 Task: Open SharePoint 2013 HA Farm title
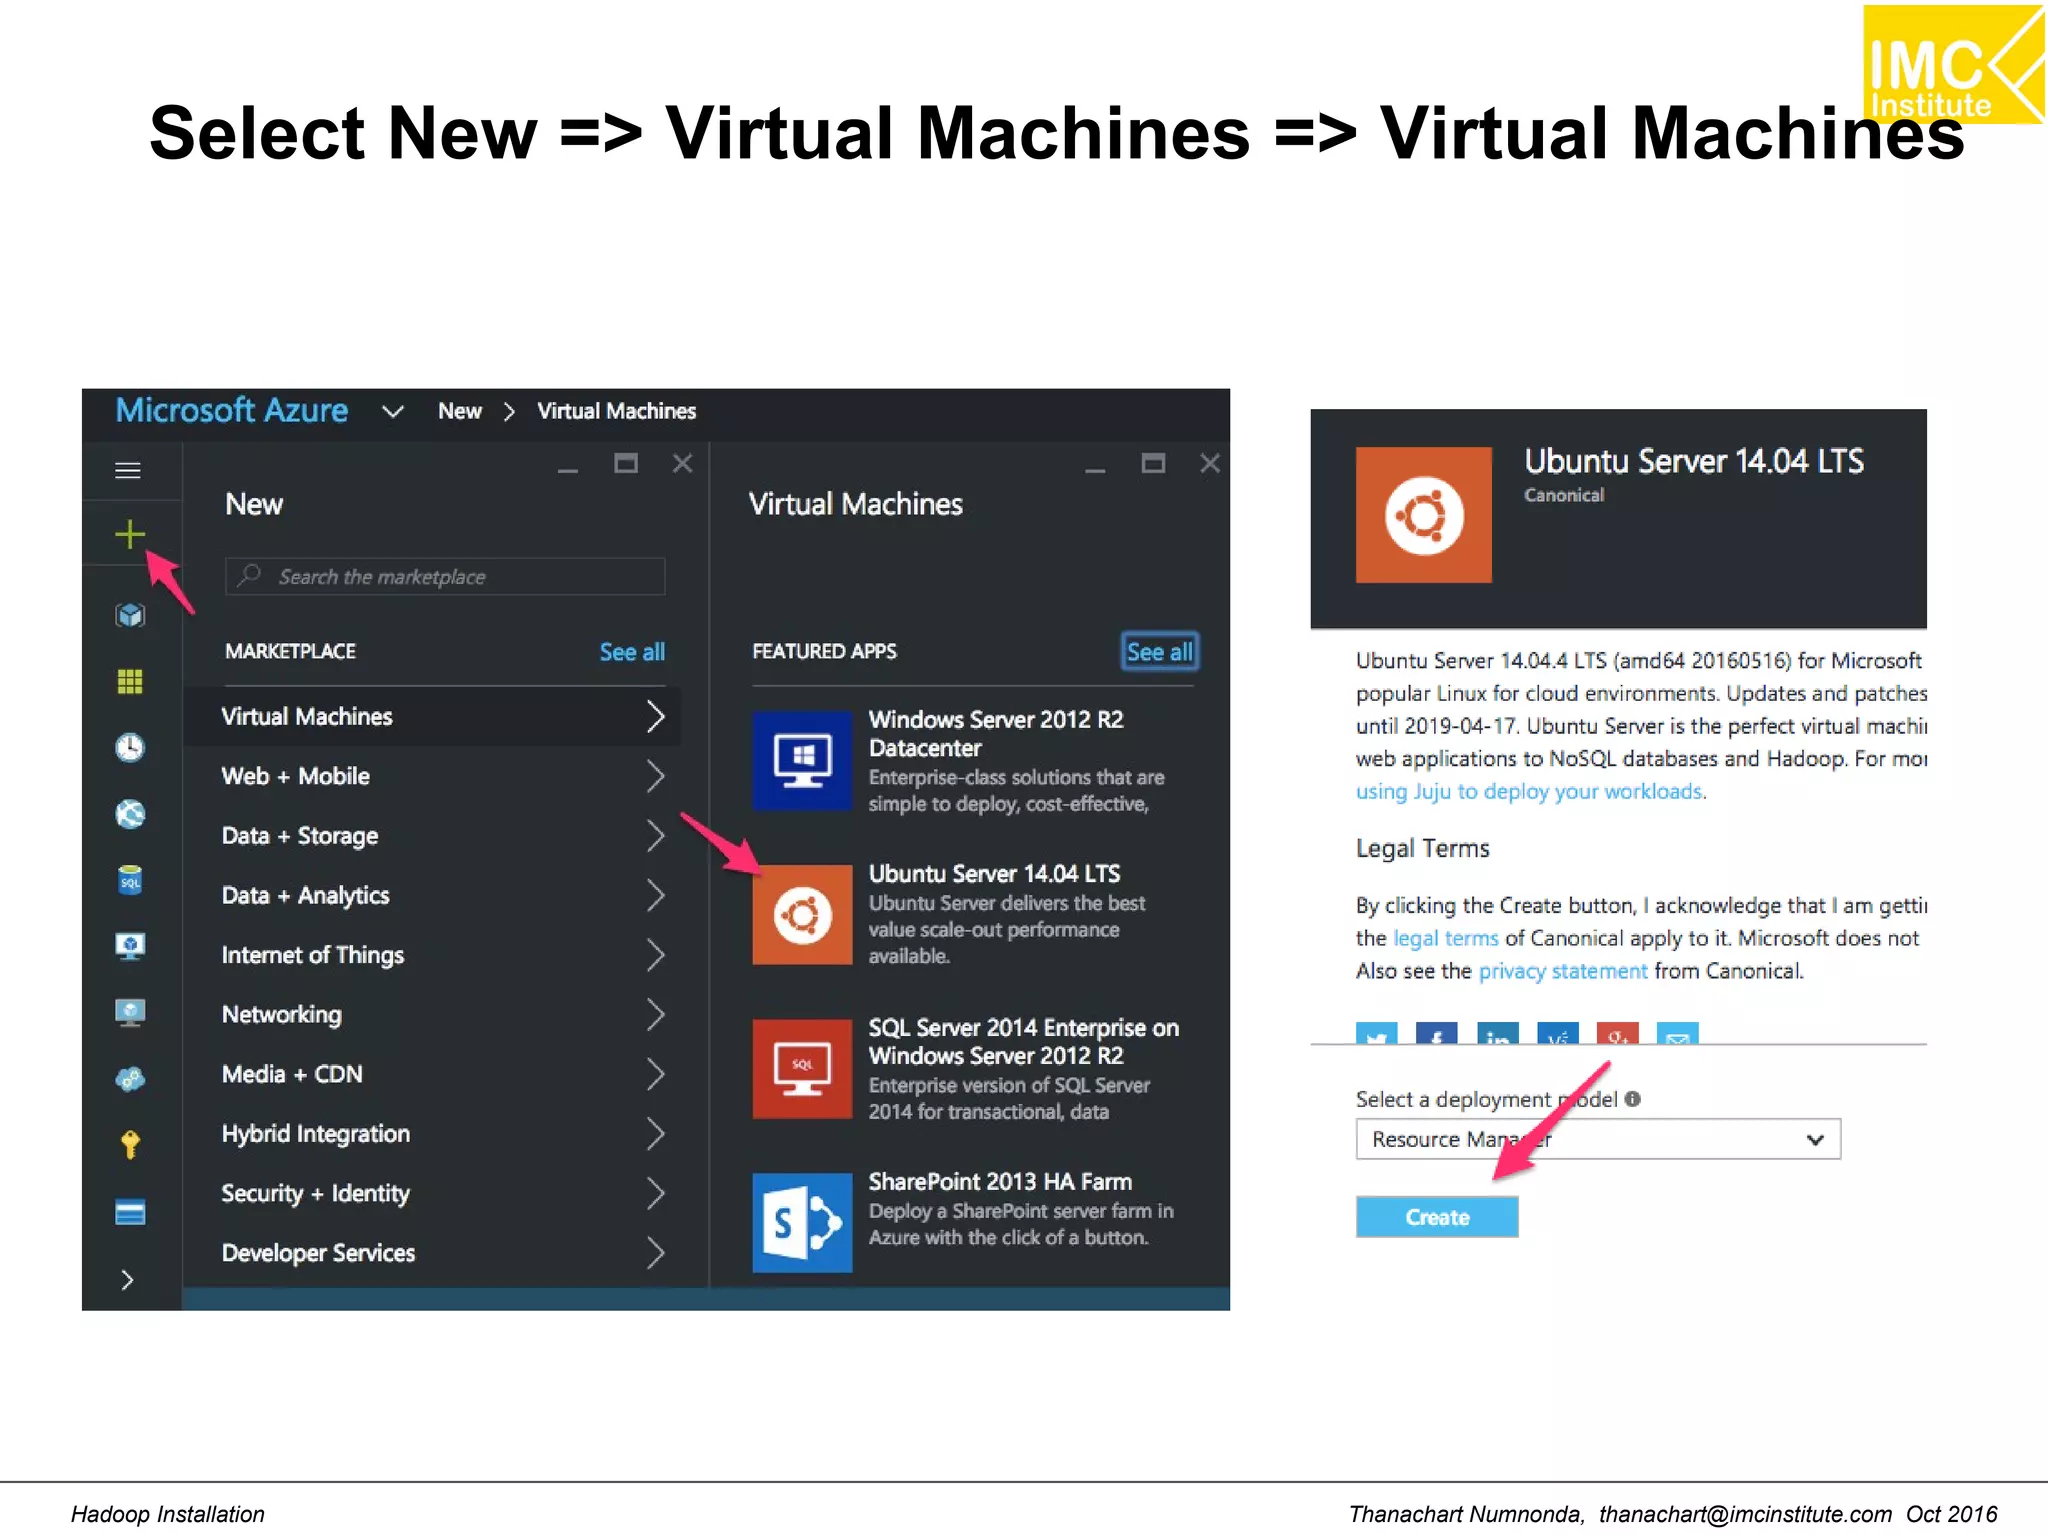[x=1000, y=1182]
